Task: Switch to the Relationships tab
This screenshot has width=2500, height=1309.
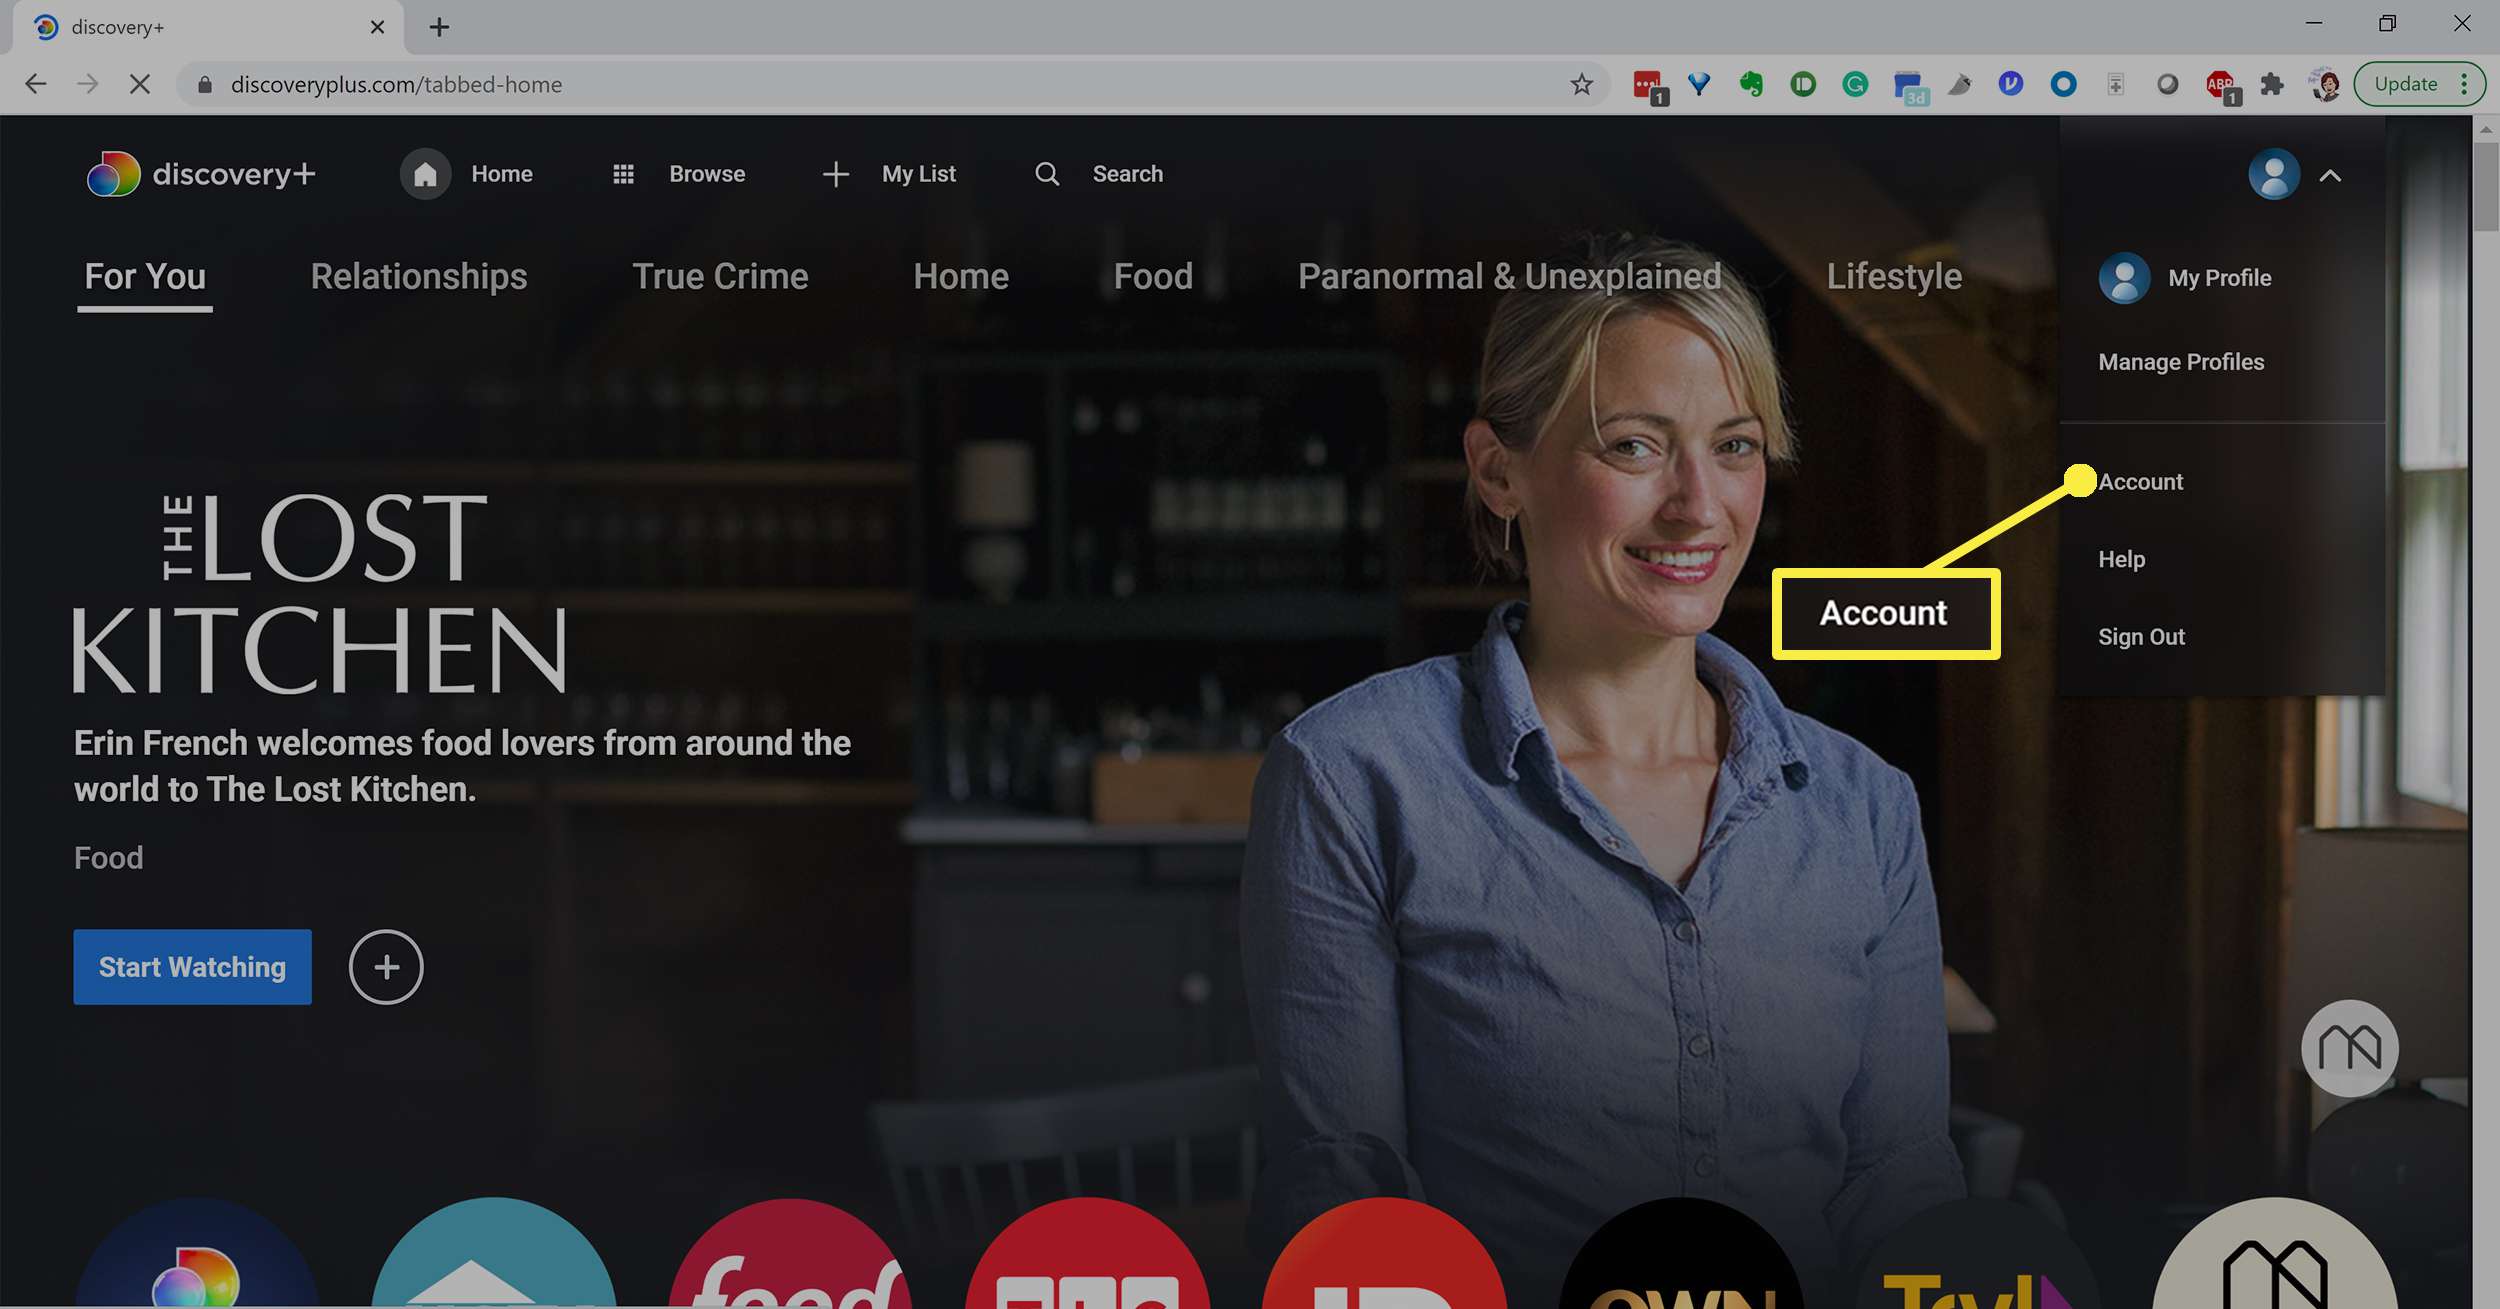Action: point(419,277)
